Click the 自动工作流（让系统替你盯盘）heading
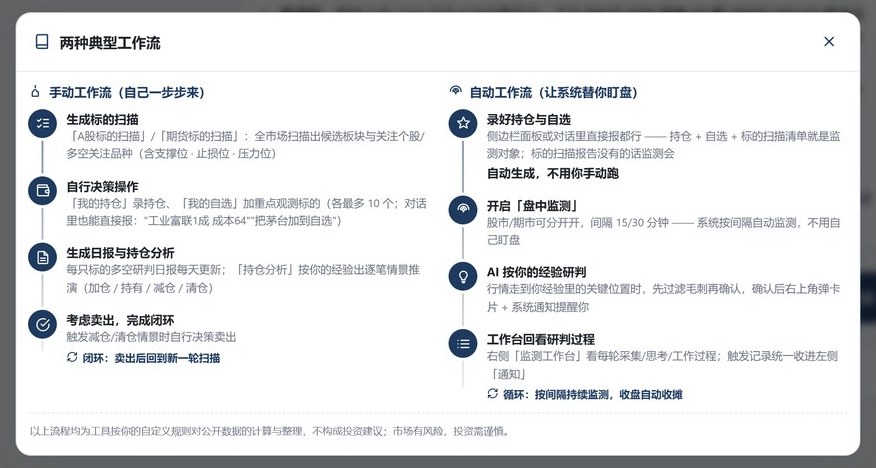This screenshot has width=876, height=468. (x=554, y=92)
